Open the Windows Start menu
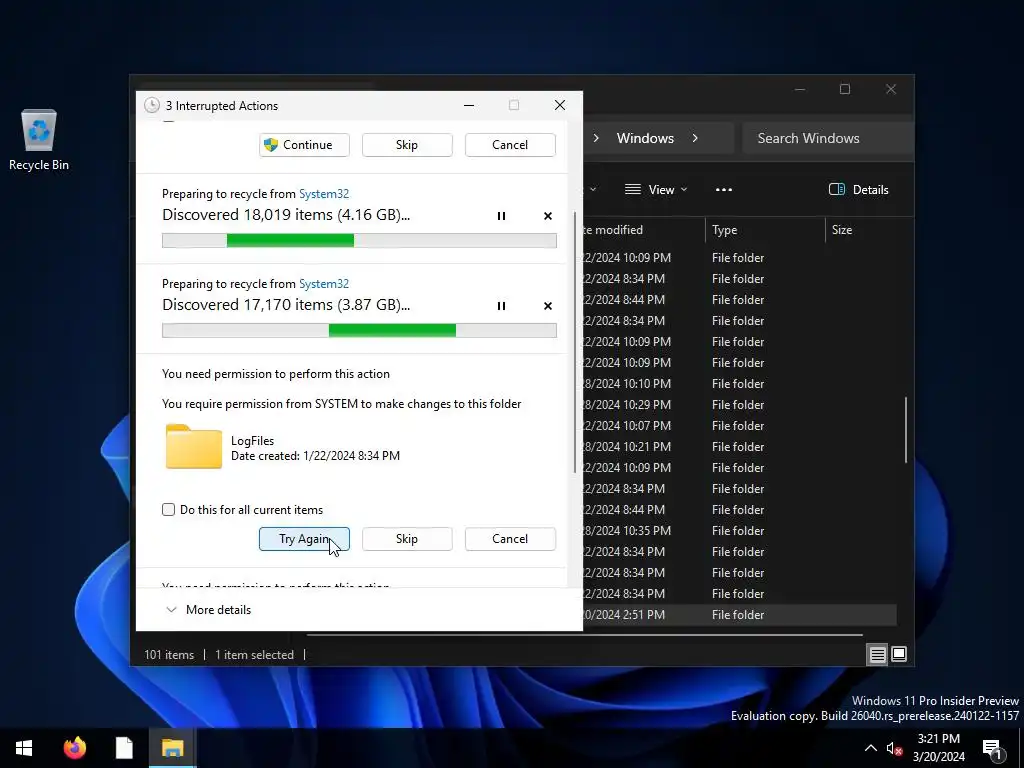The image size is (1024, 768). [24, 748]
